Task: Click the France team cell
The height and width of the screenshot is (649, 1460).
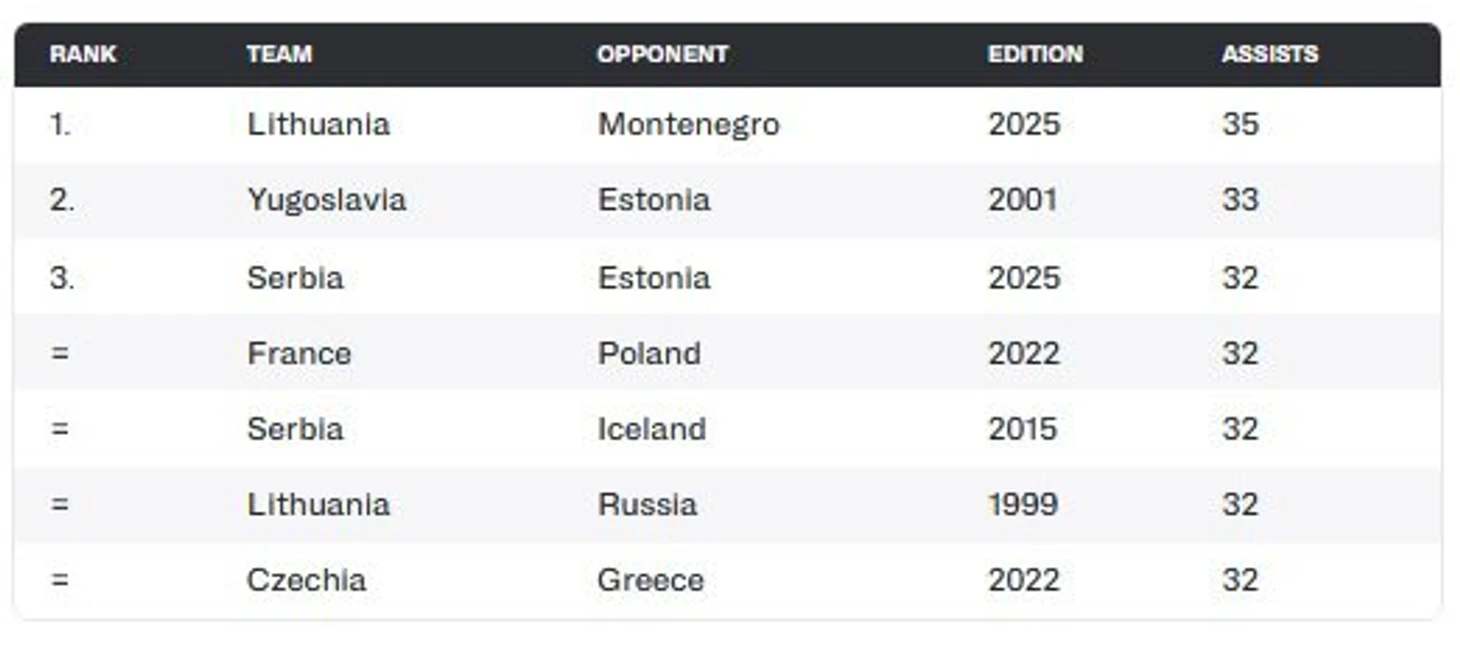Action: pos(299,353)
